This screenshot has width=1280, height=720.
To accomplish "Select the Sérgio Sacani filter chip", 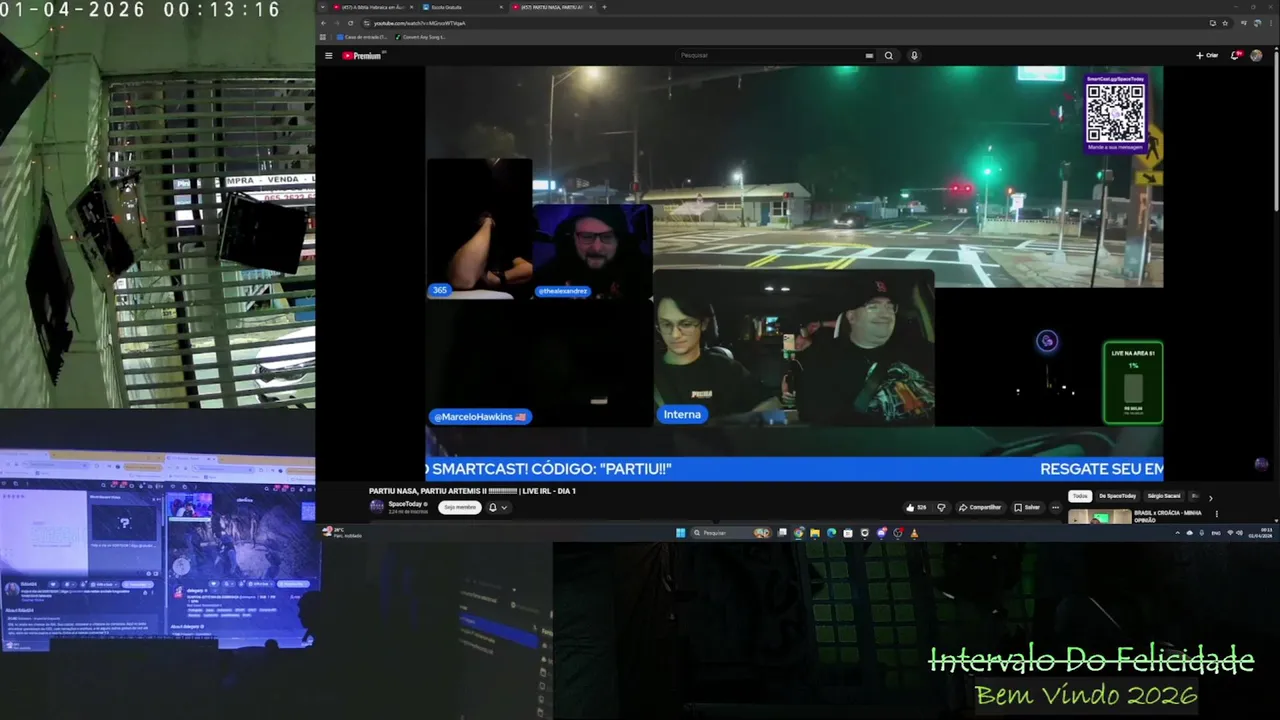I will point(1164,496).
